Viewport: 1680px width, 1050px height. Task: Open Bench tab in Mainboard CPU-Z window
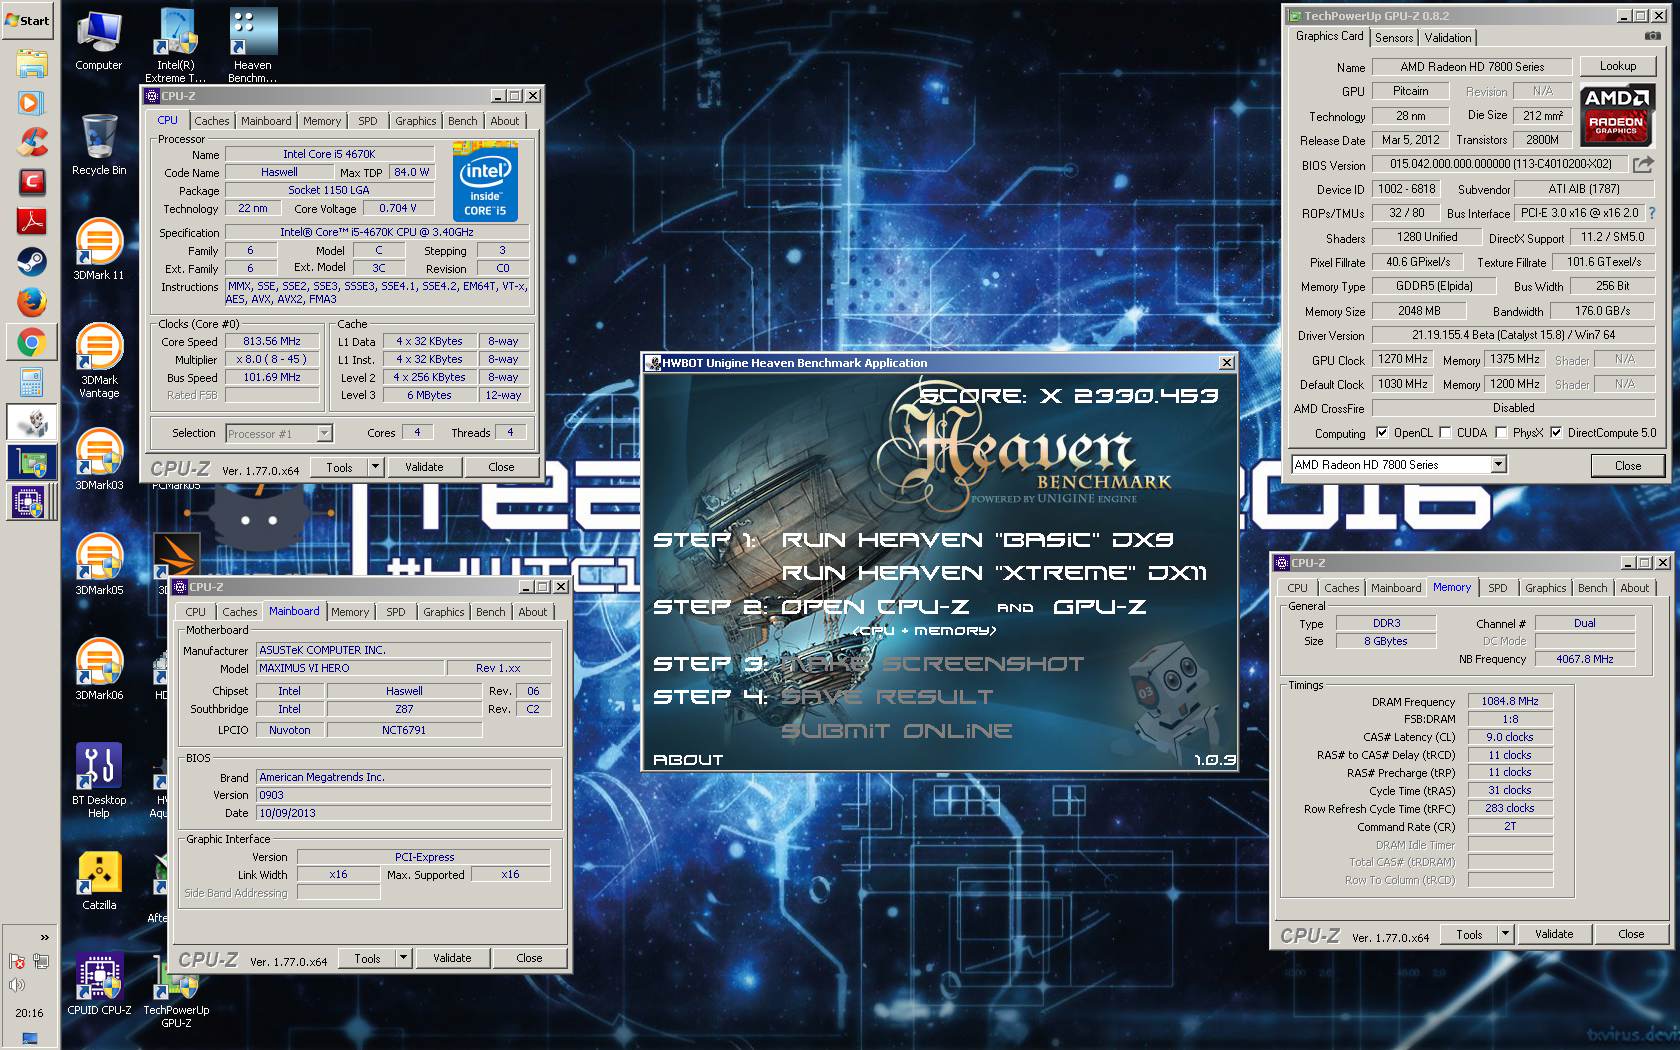tap(490, 612)
